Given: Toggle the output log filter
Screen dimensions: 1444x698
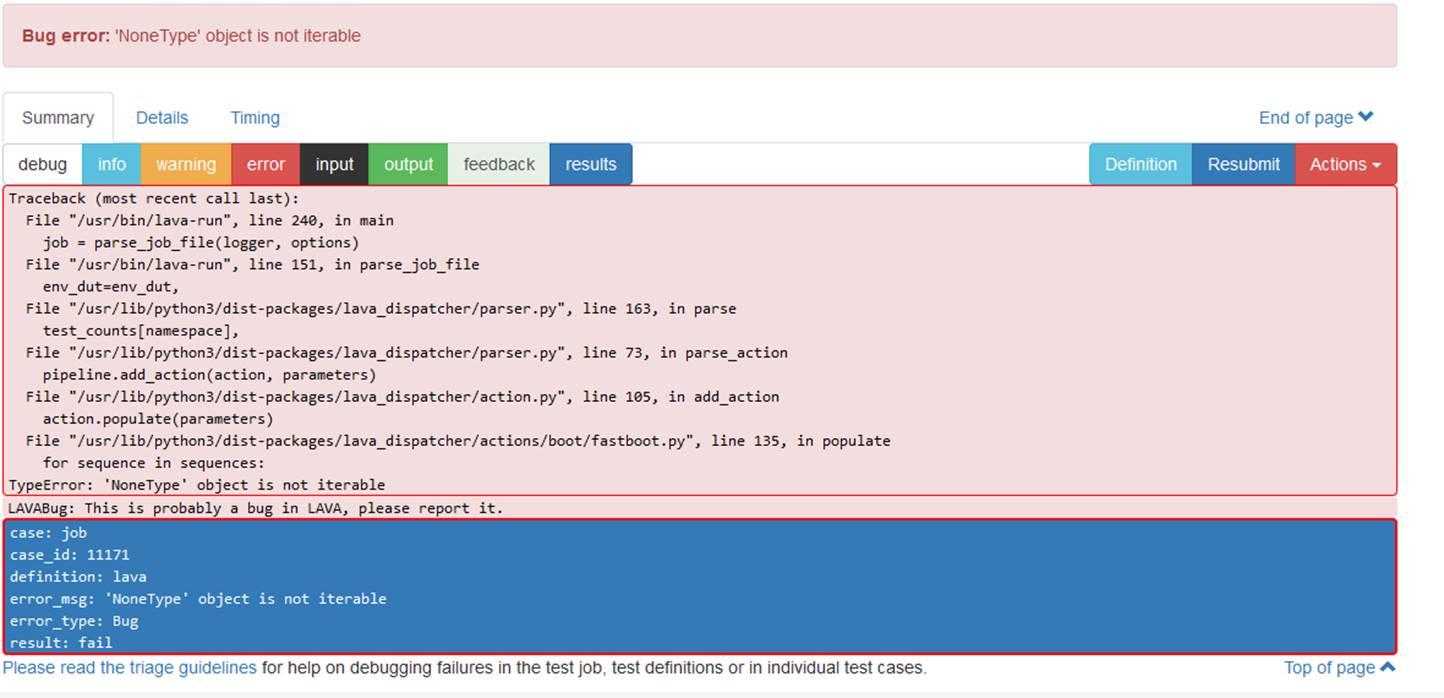Looking at the screenshot, I should (x=409, y=164).
